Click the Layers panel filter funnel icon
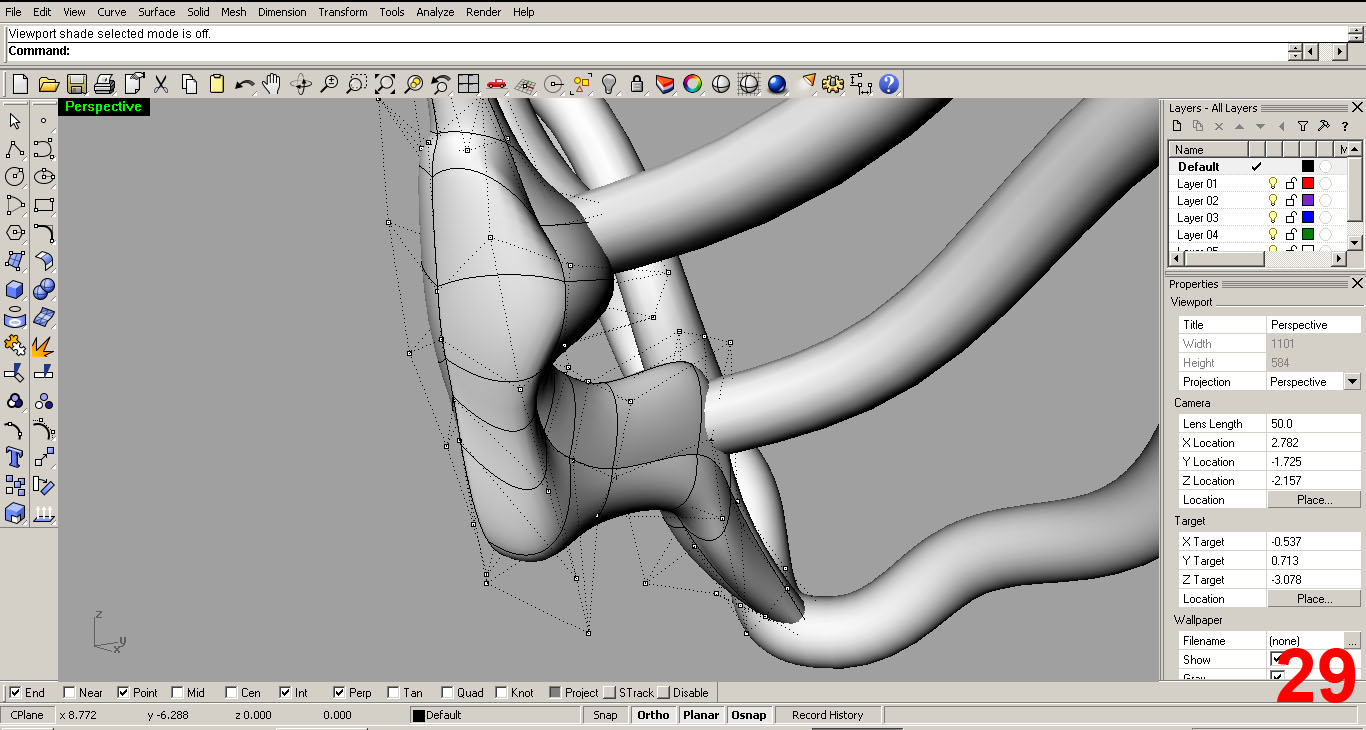 (x=1303, y=126)
